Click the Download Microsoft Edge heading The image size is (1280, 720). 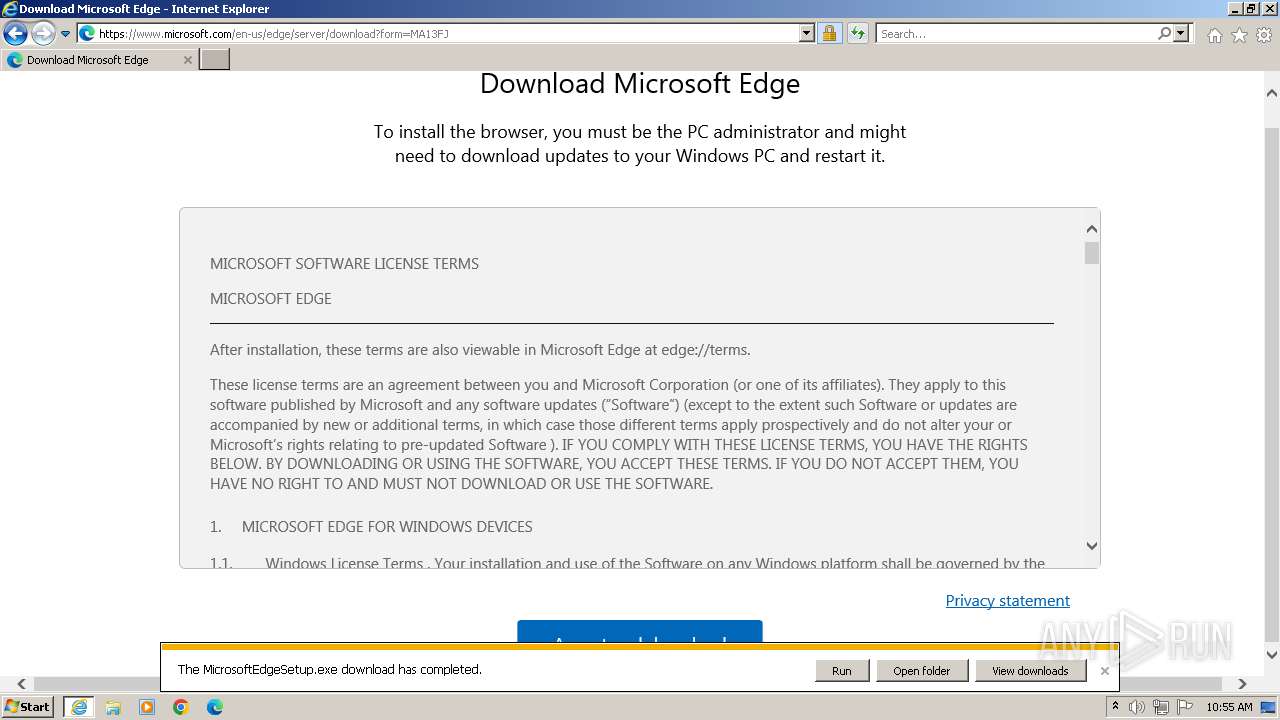(x=640, y=83)
